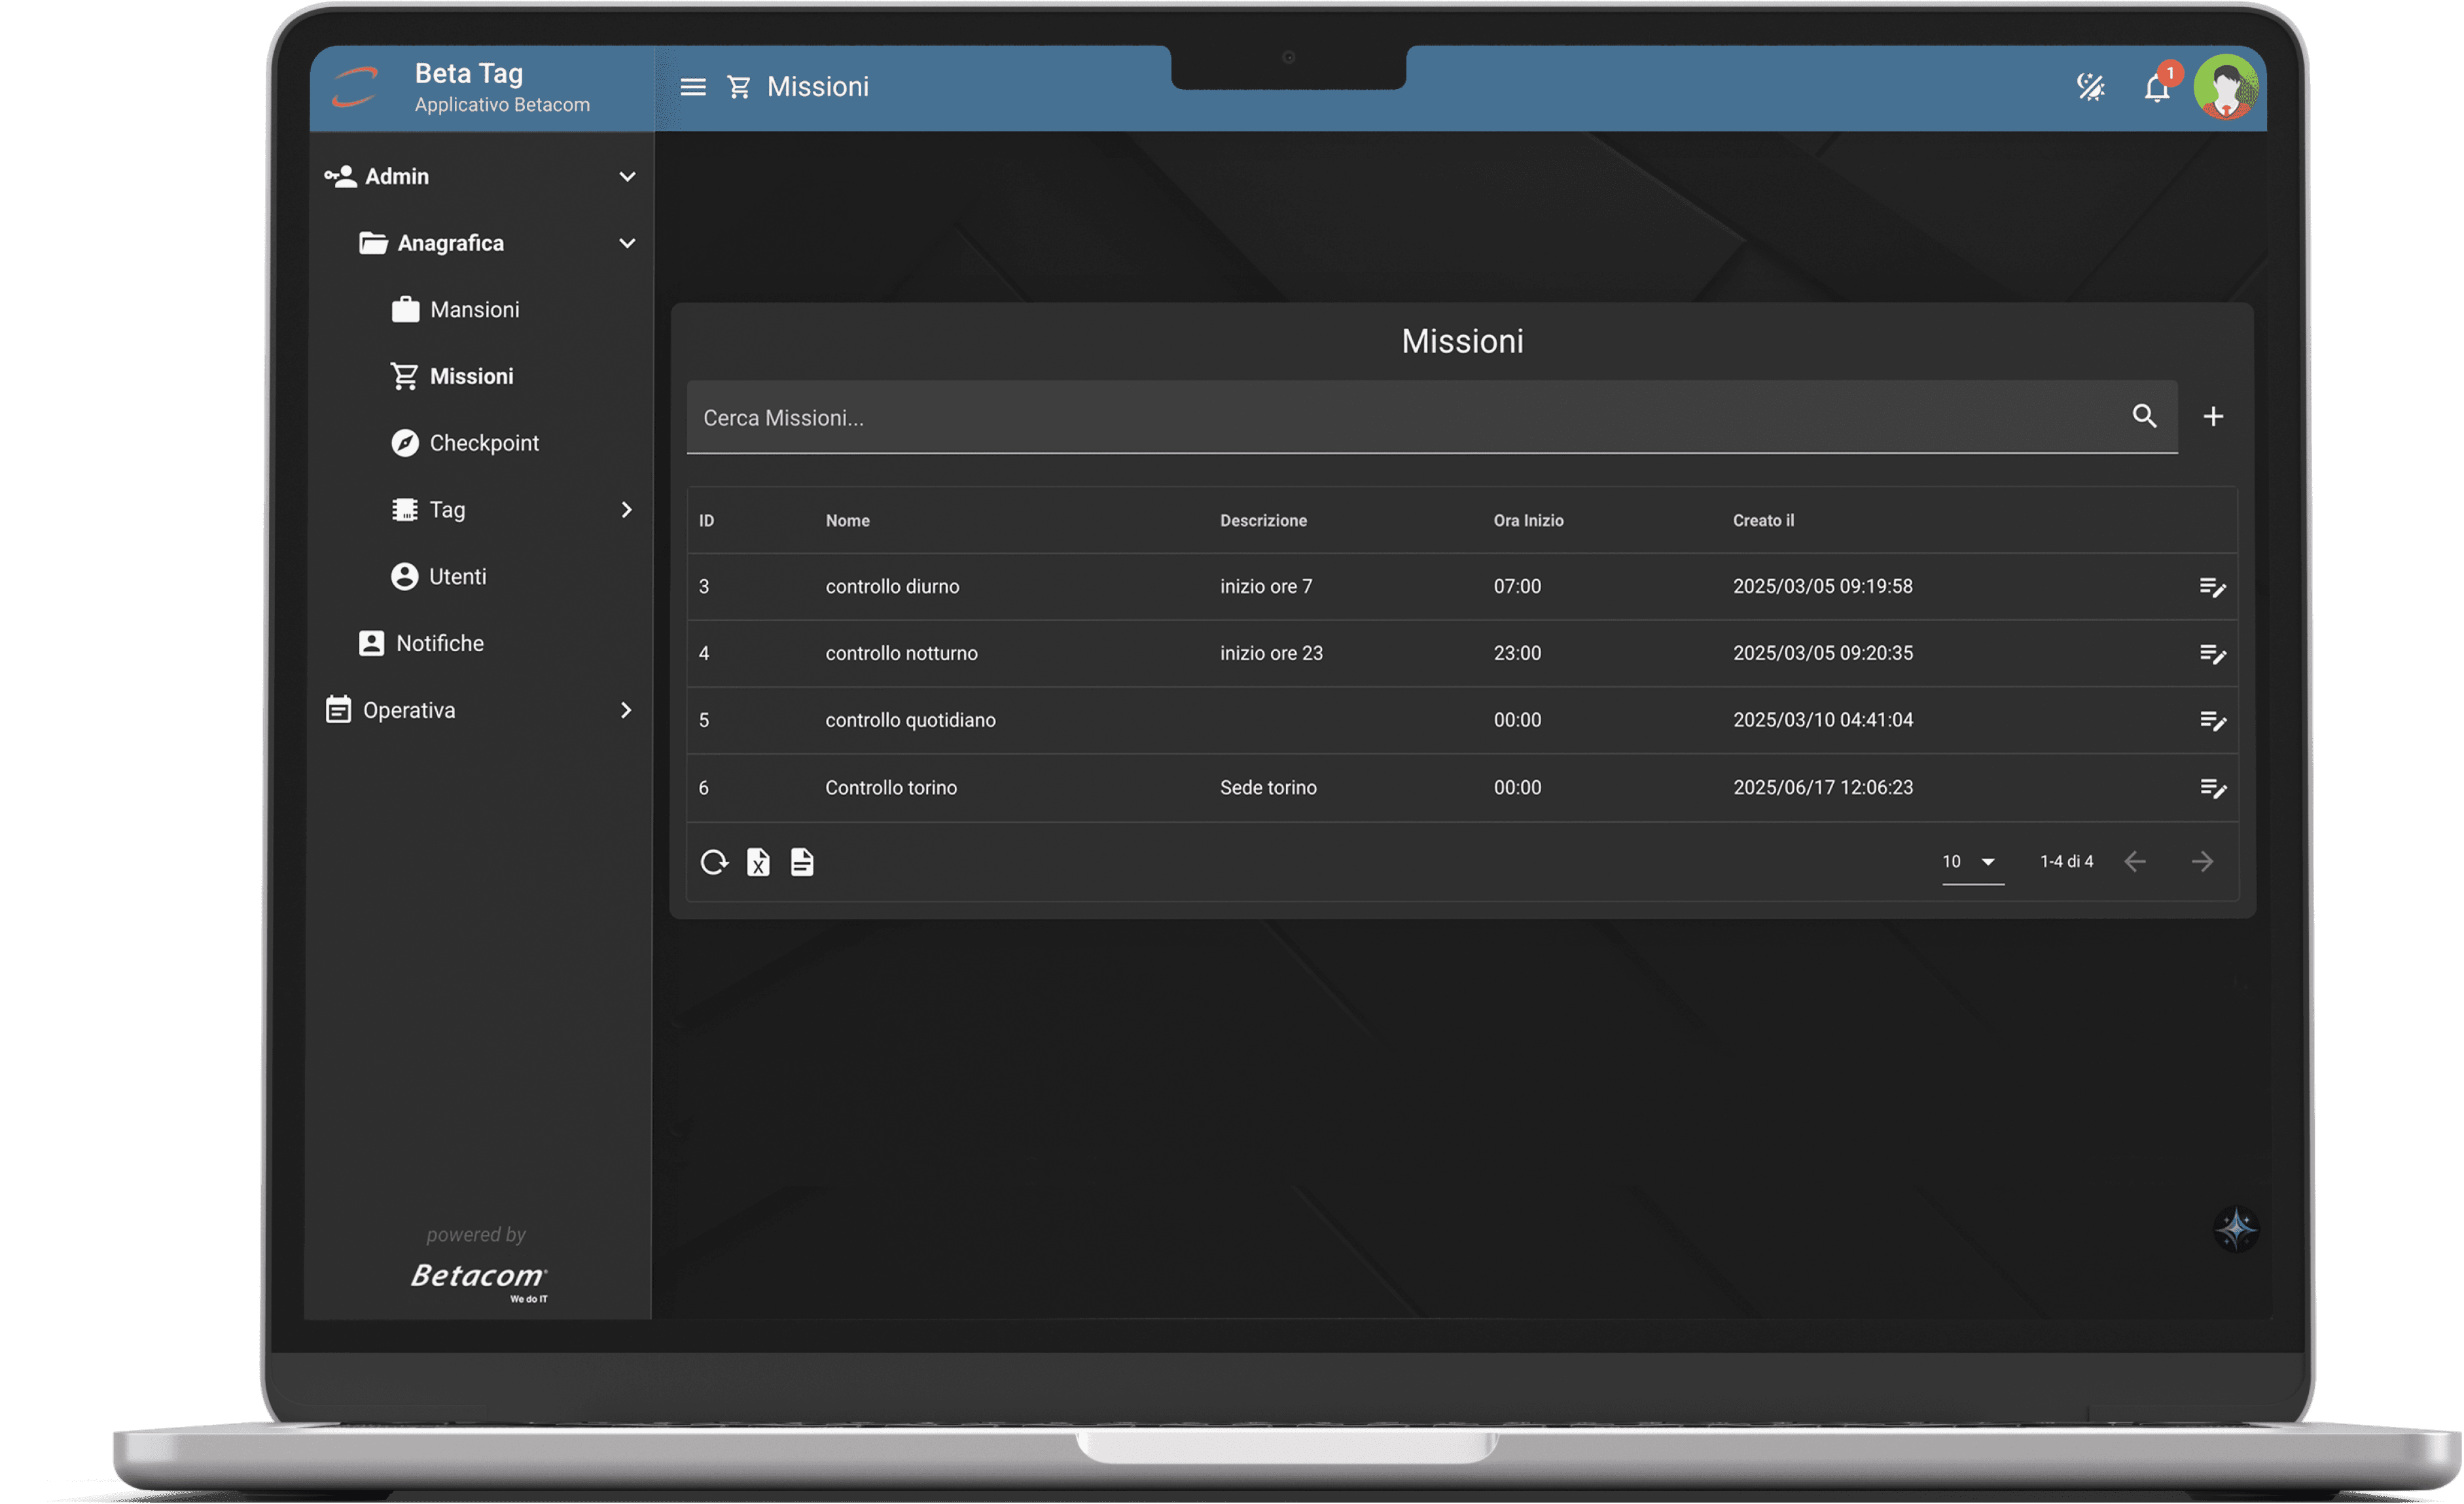Open the user avatar menu
Screen dimensions: 2464x1504
[2225, 88]
